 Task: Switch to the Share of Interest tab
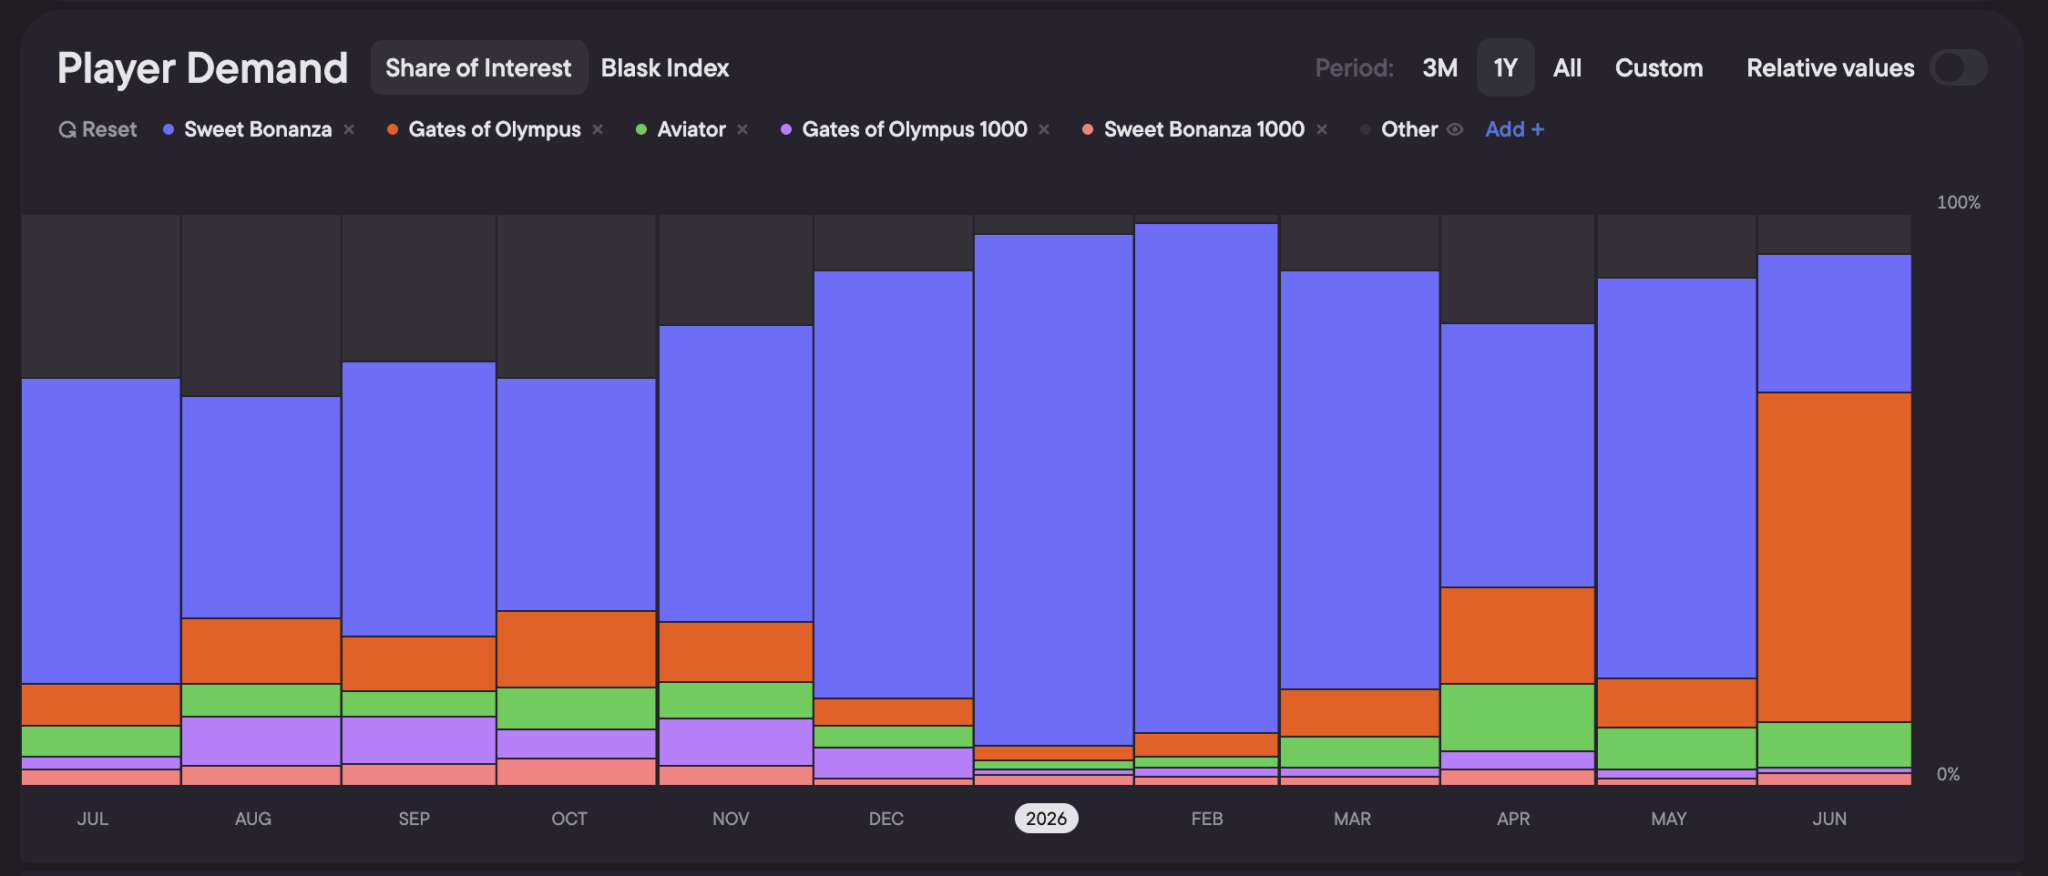coord(479,68)
